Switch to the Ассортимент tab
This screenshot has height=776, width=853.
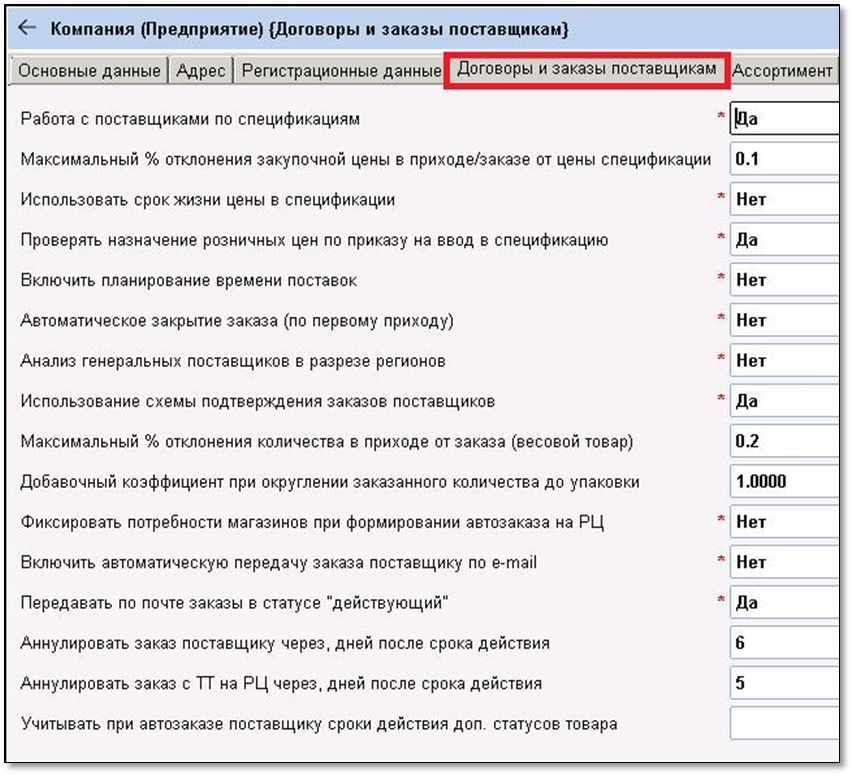point(782,71)
